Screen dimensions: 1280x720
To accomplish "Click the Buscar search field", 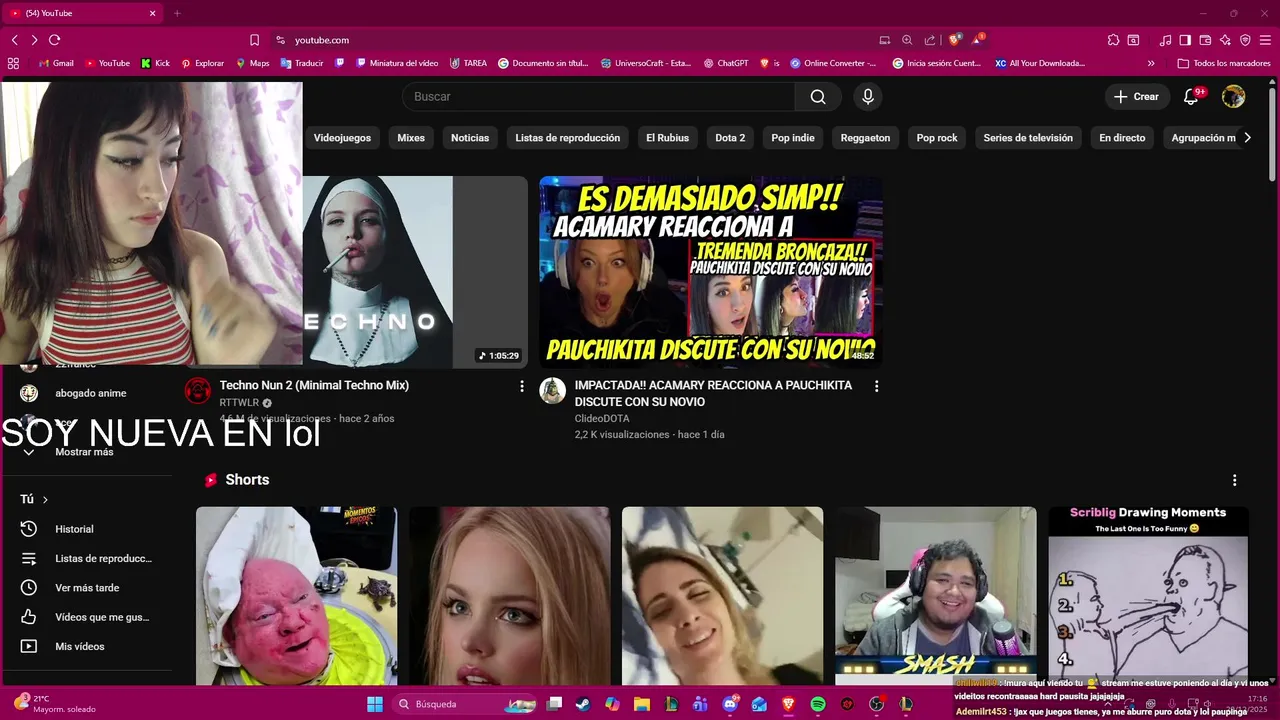I will 598,96.
